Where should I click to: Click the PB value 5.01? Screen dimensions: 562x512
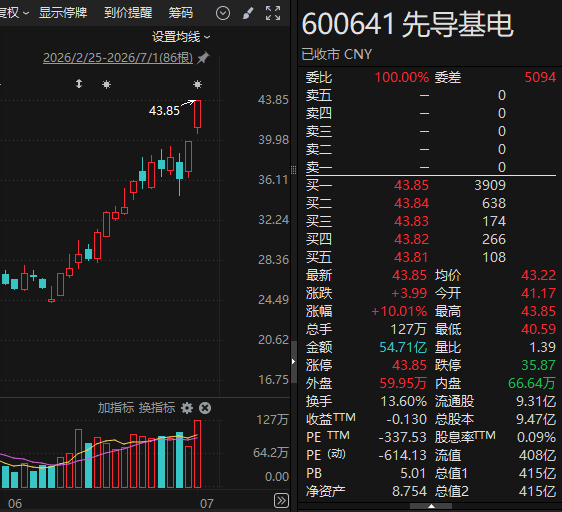pos(414,473)
